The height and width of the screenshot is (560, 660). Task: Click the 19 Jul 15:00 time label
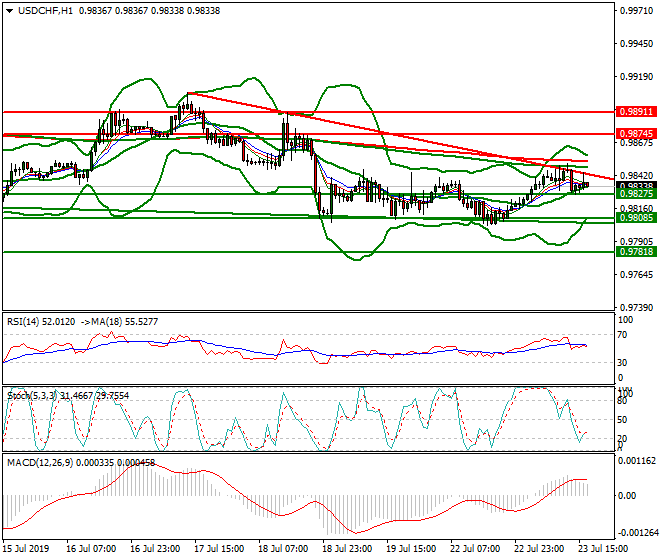click(x=411, y=549)
